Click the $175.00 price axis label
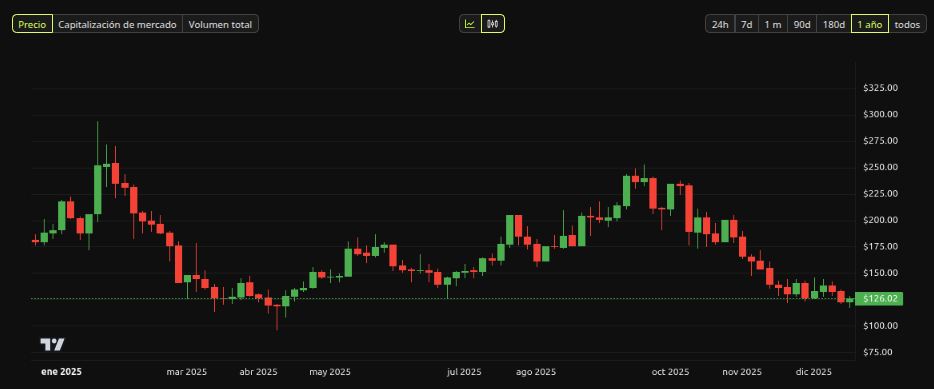This screenshot has width=934, height=389. (880, 246)
